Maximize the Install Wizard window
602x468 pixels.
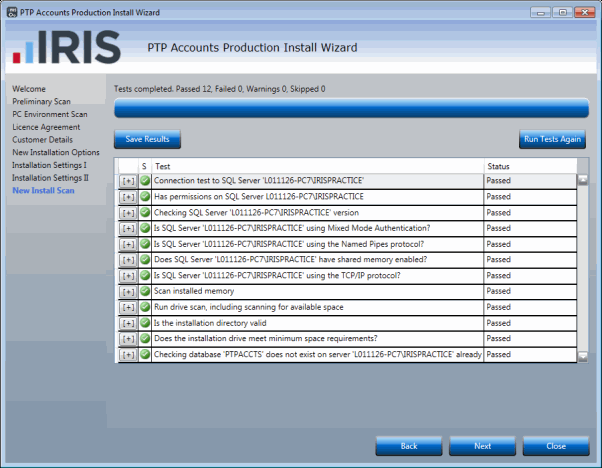[x=563, y=12]
